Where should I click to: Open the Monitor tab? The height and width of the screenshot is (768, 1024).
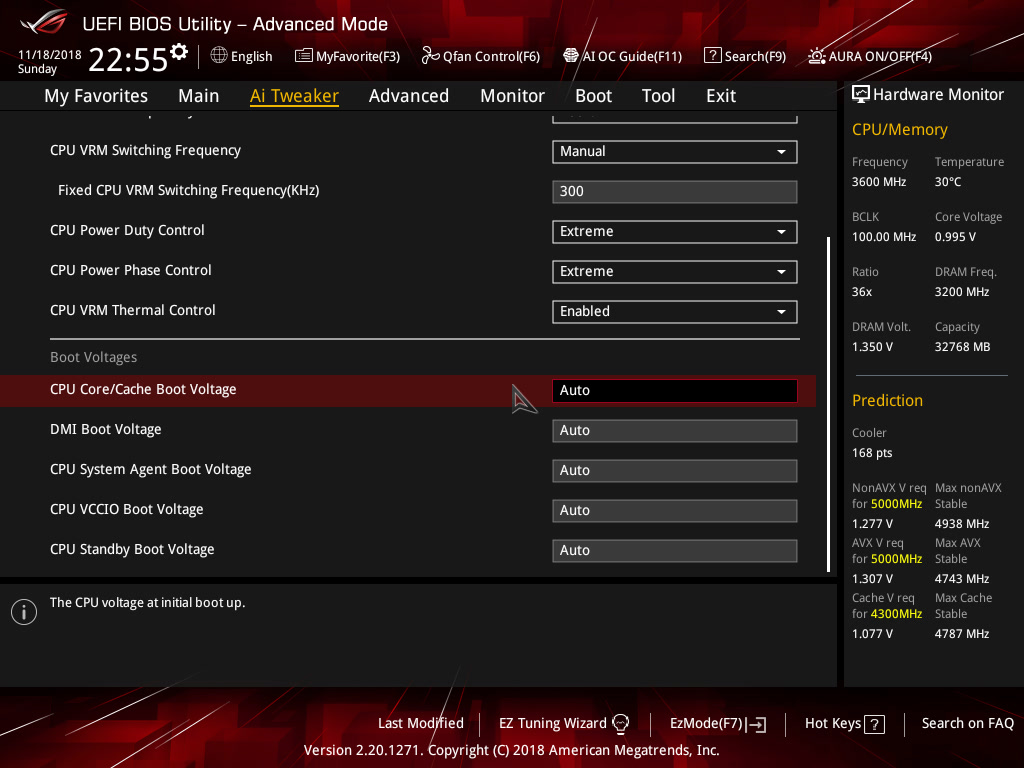pos(513,96)
